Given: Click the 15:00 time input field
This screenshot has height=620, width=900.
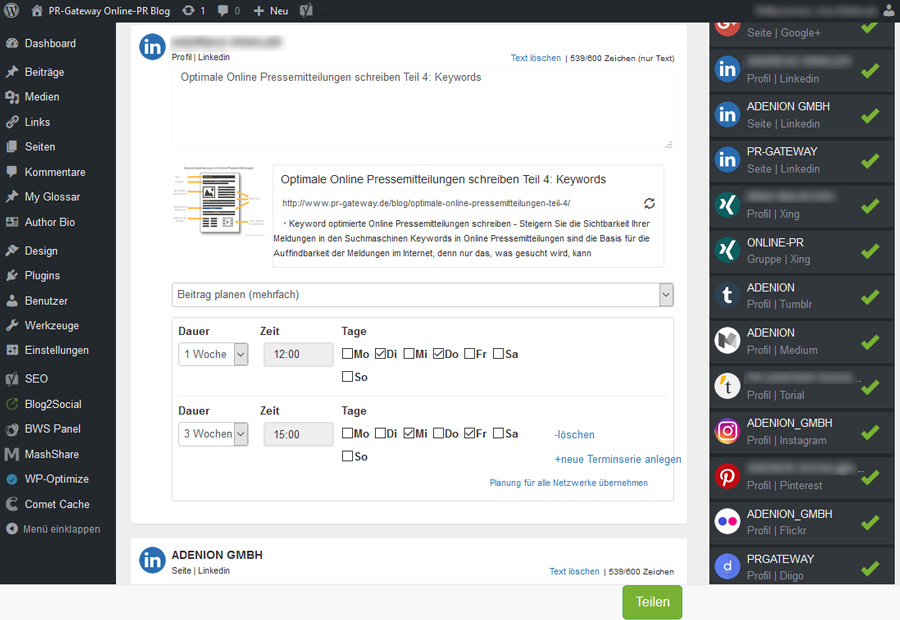Looking at the screenshot, I should click(298, 434).
